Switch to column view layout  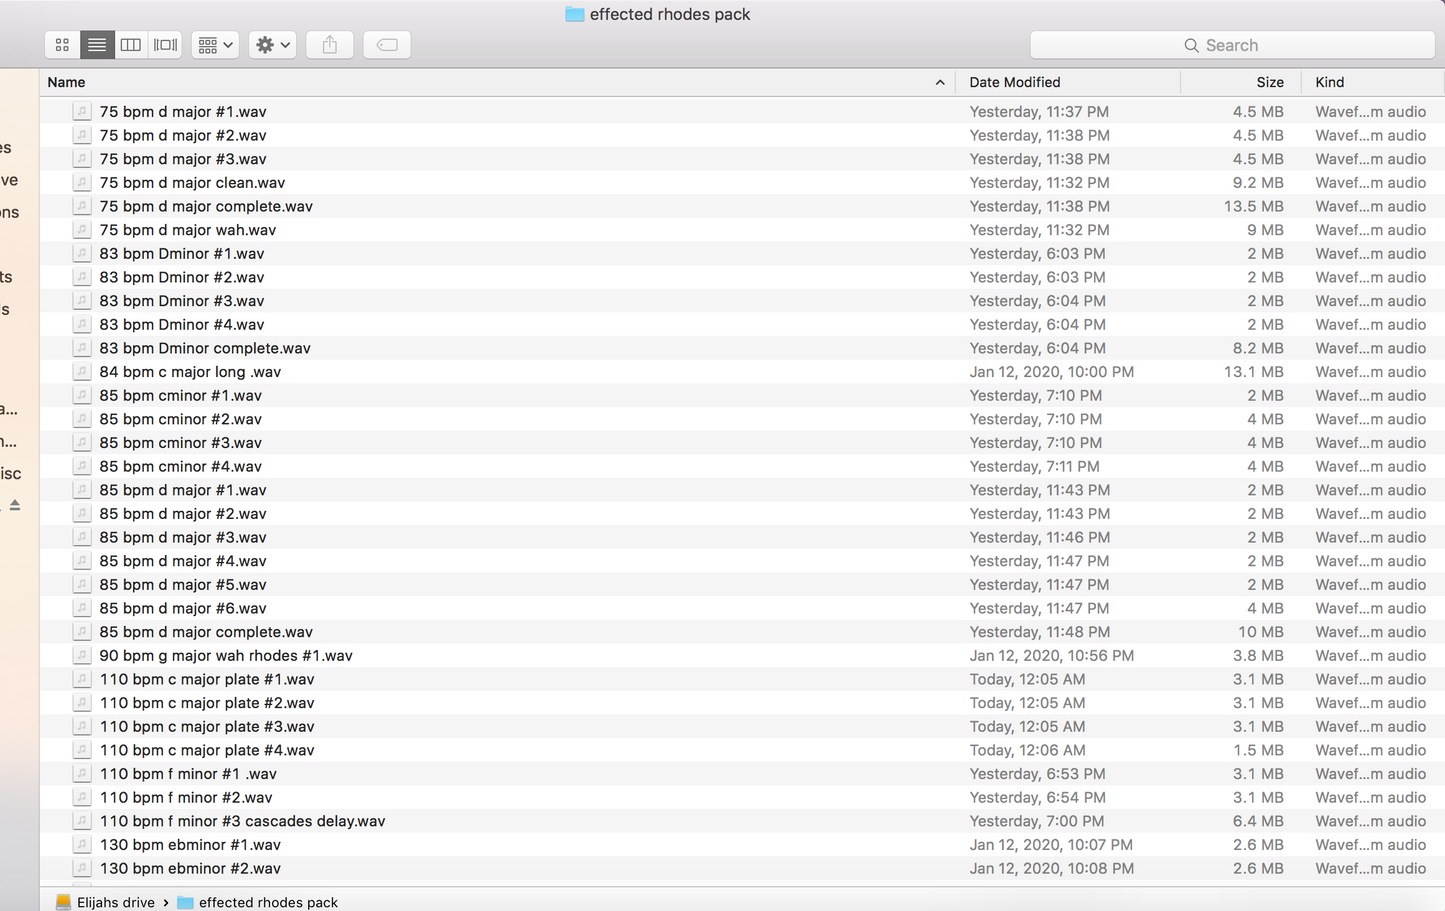pos(131,45)
